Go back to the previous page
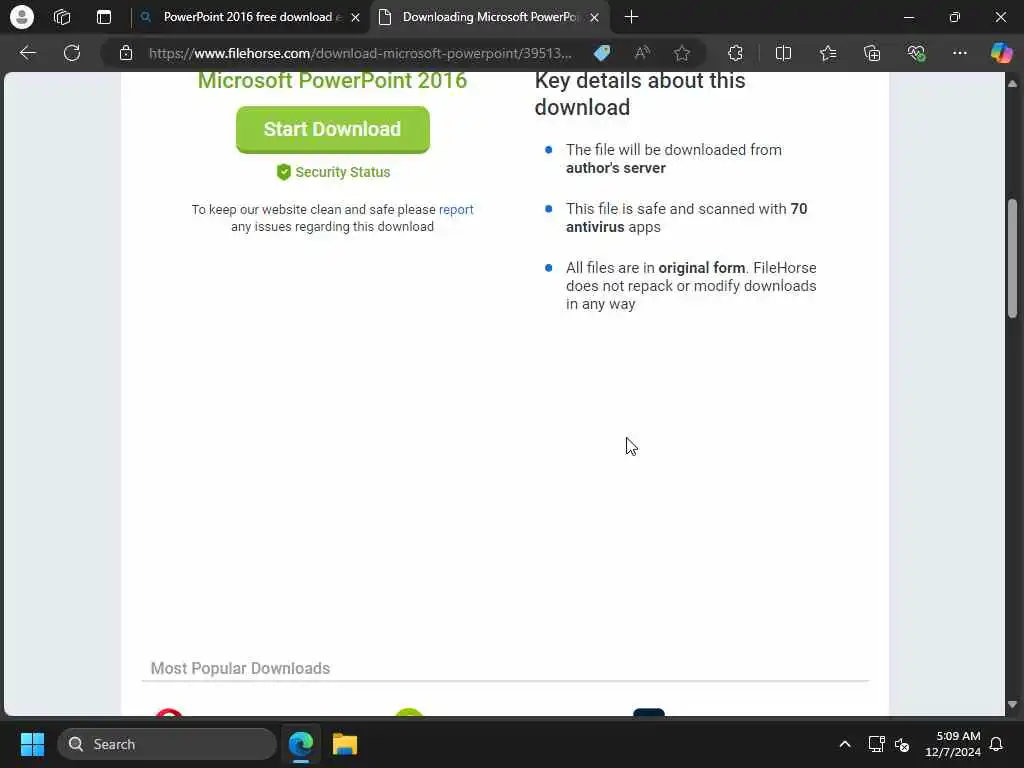This screenshot has width=1024, height=768. click(27, 53)
